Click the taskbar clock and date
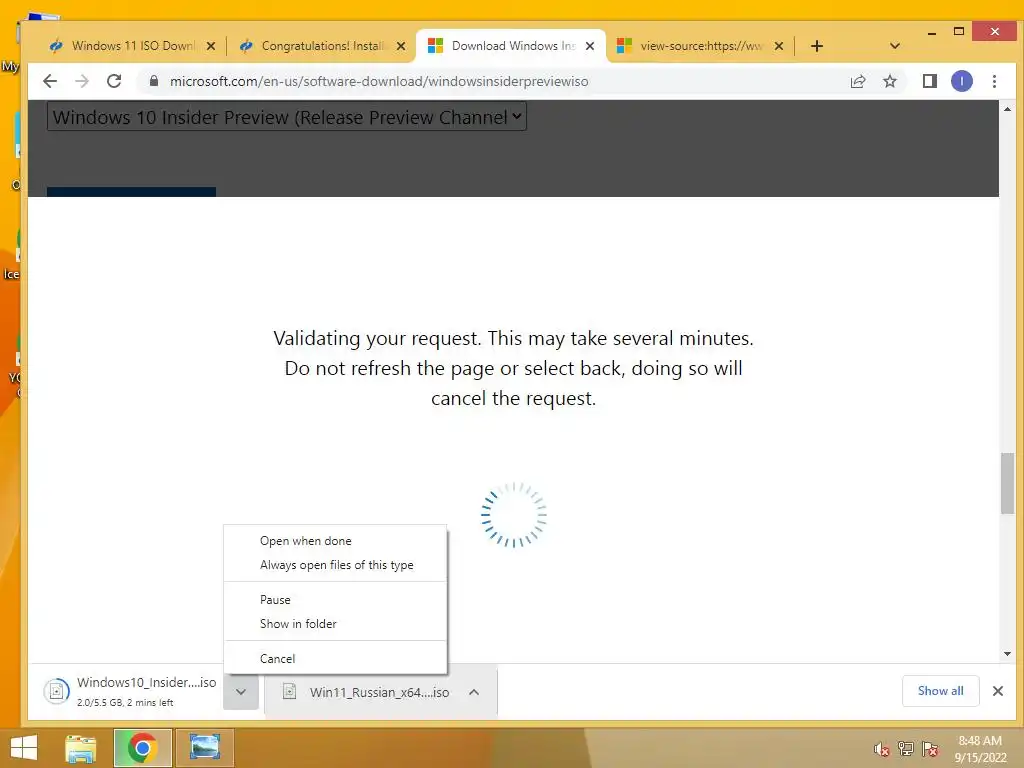Viewport: 1024px width, 768px height. (980, 749)
